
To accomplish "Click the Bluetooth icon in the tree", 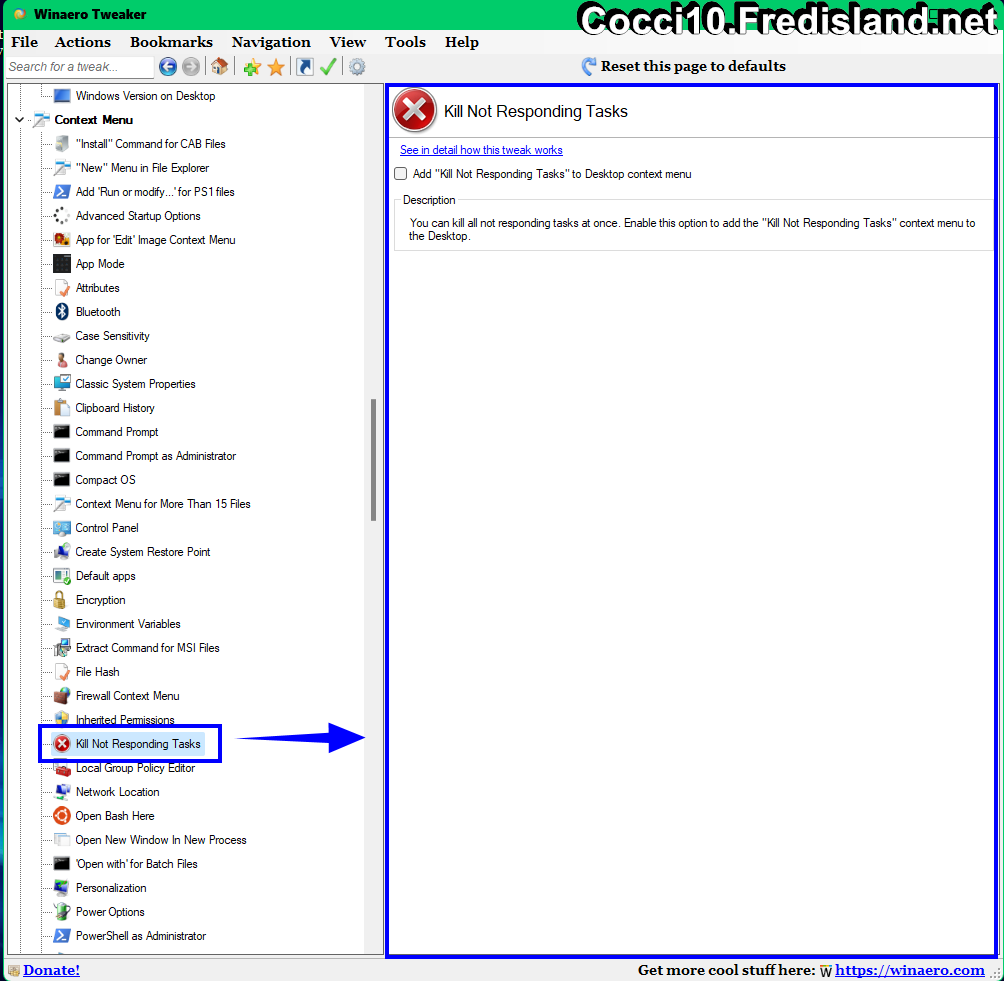I will click(61, 312).
